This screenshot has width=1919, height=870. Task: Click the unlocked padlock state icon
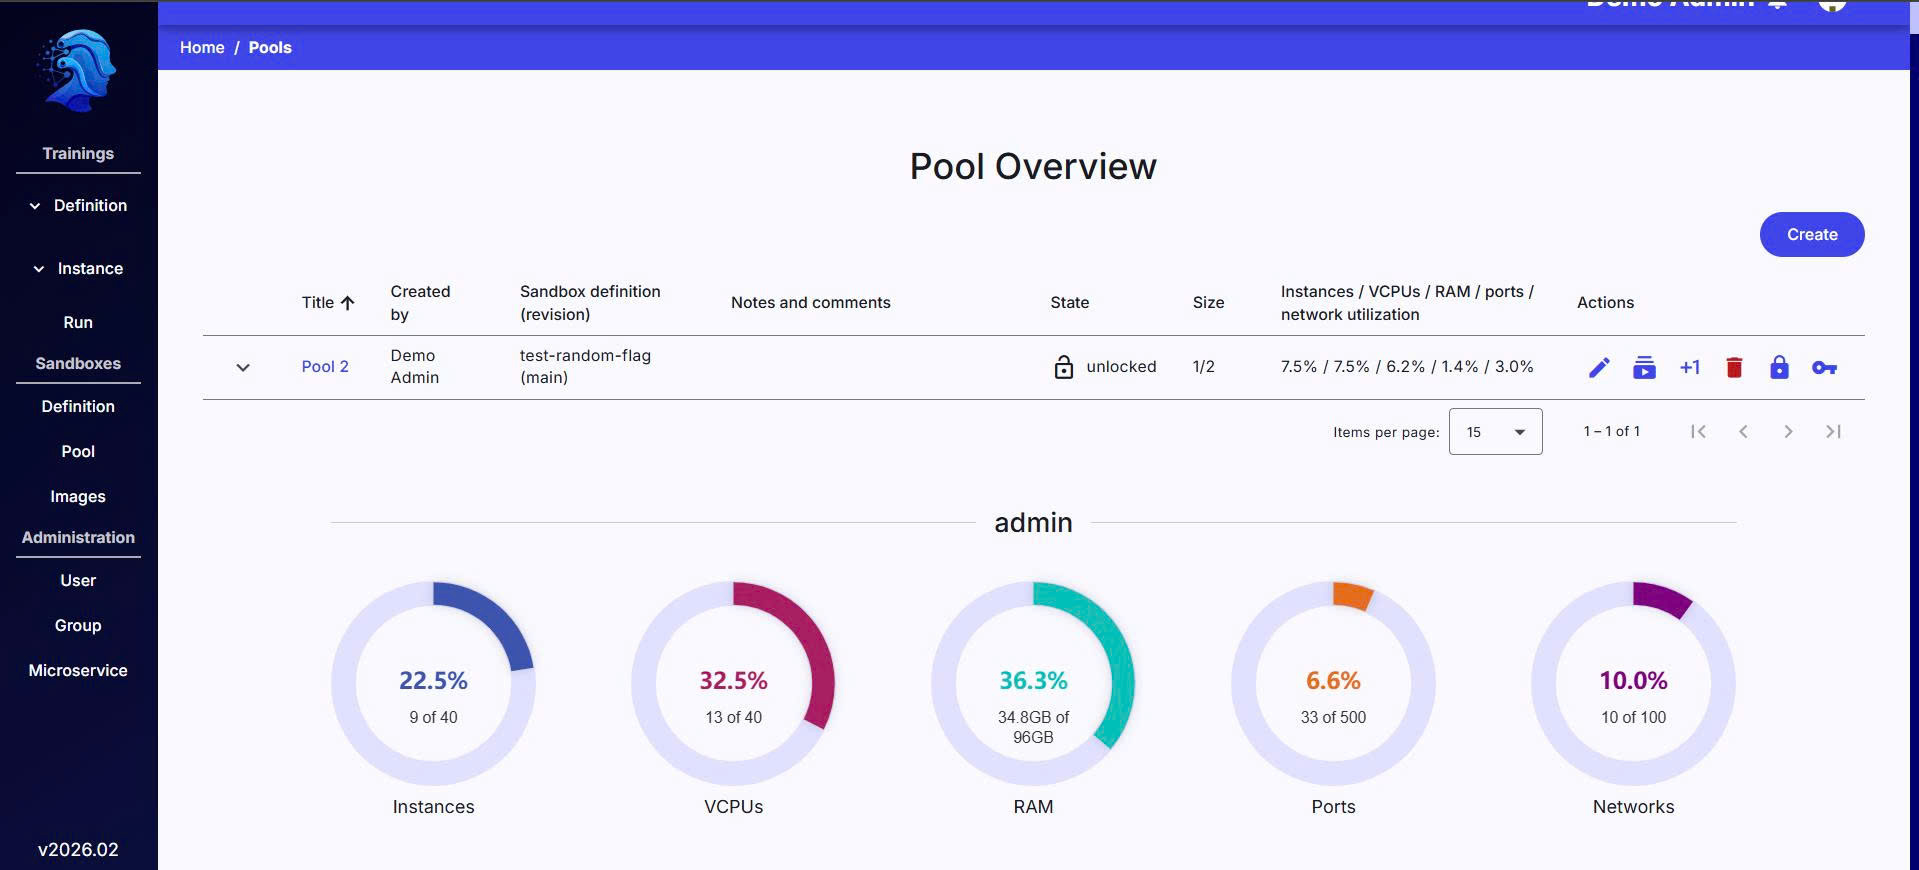point(1064,367)
